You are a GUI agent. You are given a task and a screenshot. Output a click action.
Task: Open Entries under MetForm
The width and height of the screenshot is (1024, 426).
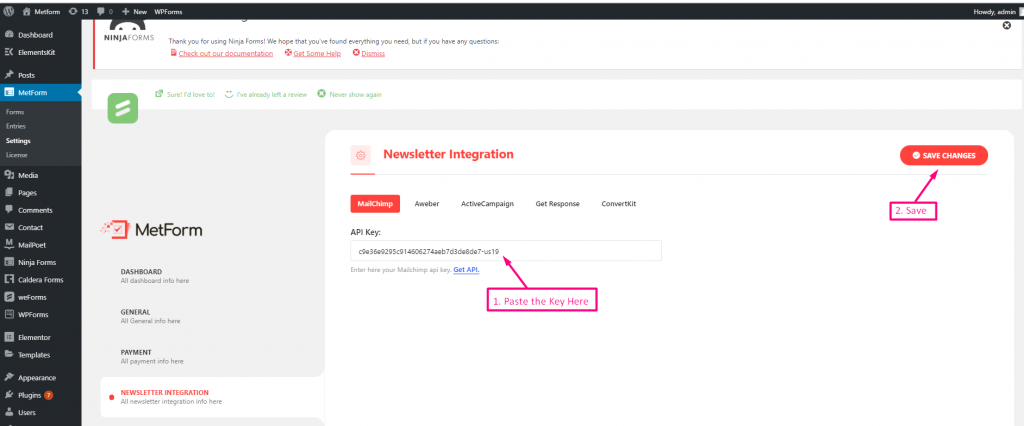[16, 126]
